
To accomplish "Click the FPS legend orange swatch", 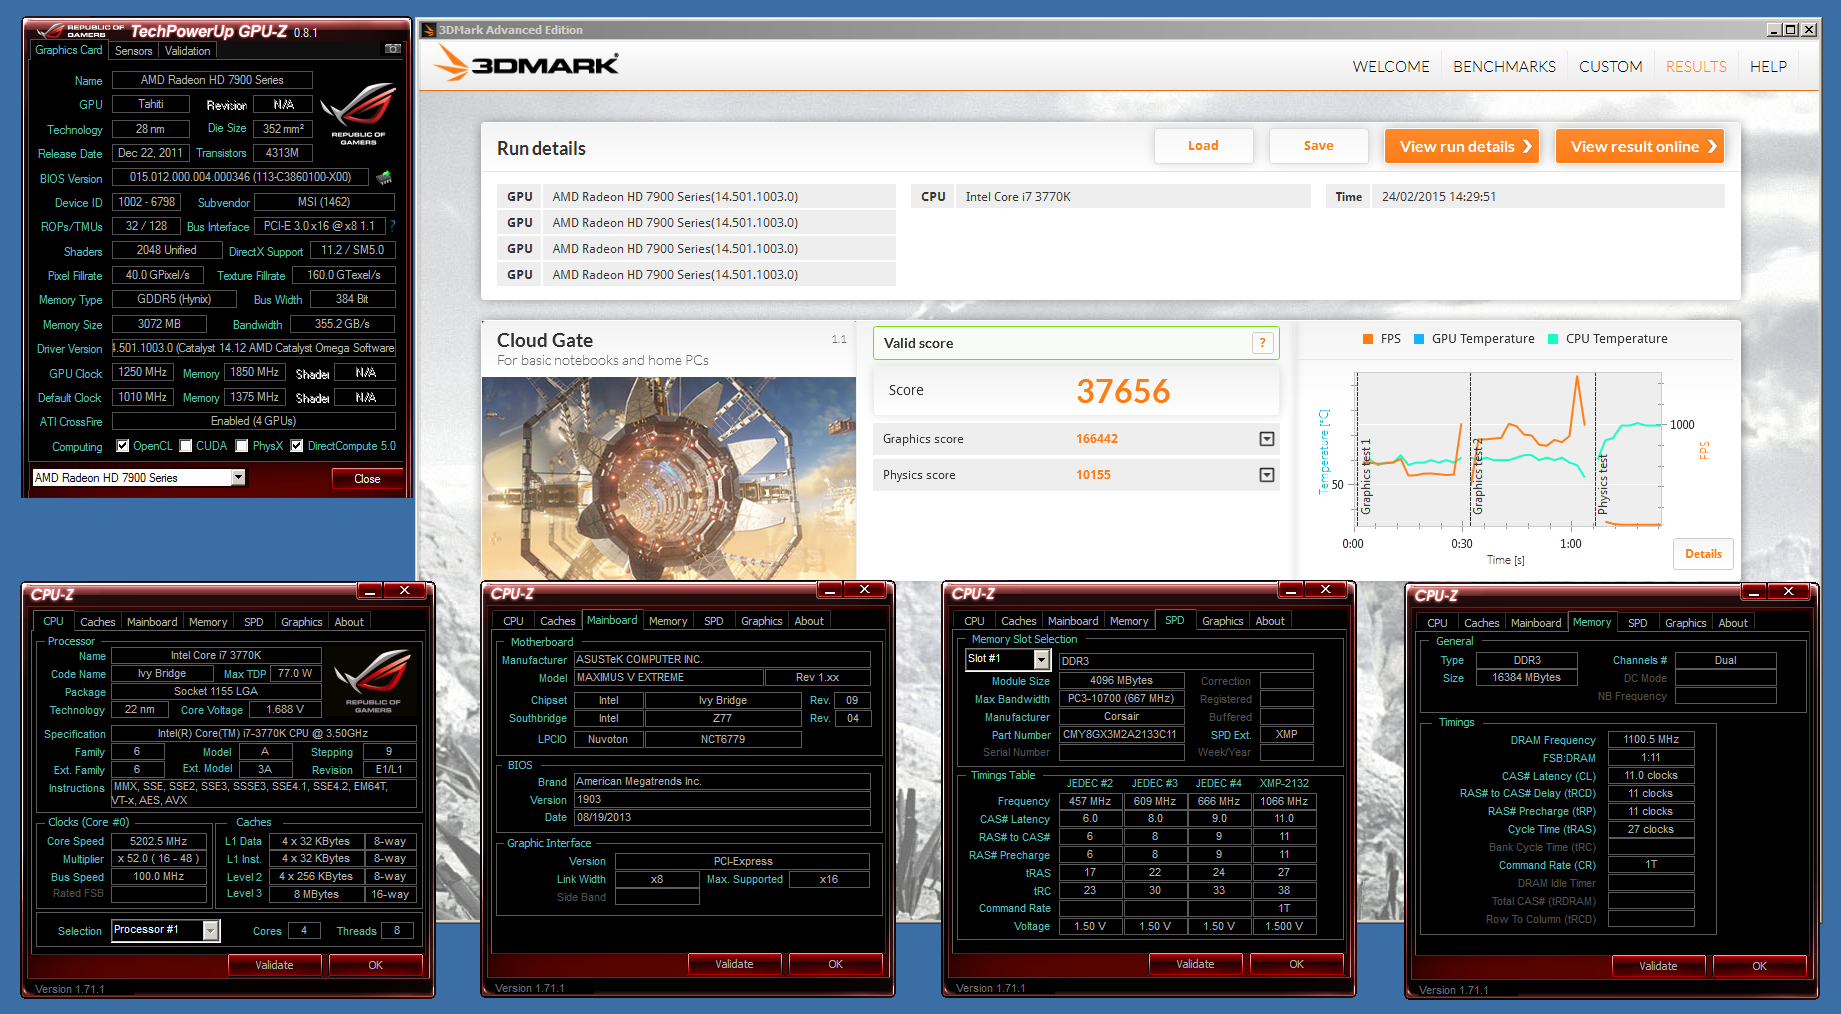I will tap(1367, 339).
